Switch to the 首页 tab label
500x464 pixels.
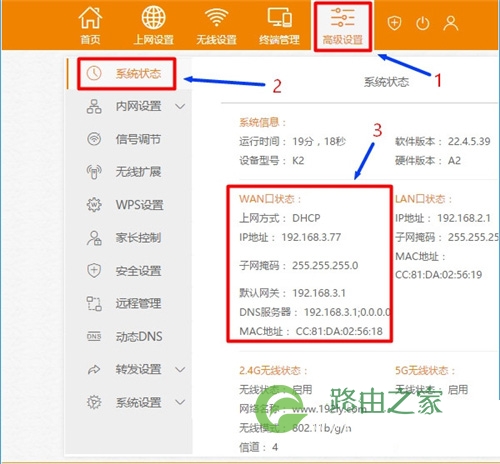[90, 40]
